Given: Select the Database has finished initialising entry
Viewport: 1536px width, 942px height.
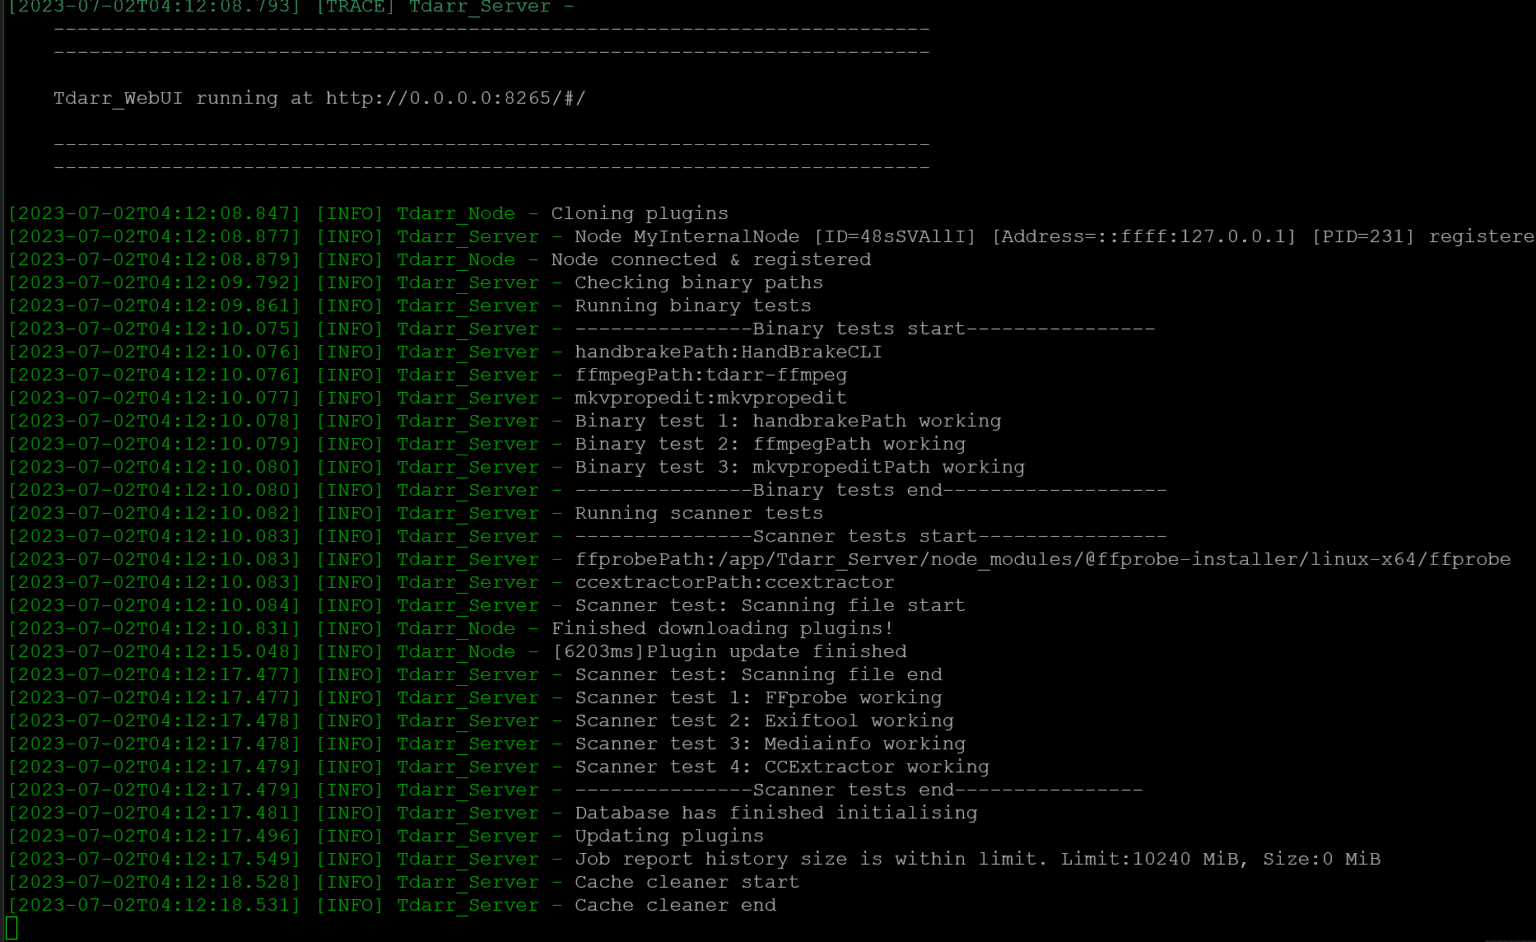Looking at the screenshot, I should (x=776, y=812).
